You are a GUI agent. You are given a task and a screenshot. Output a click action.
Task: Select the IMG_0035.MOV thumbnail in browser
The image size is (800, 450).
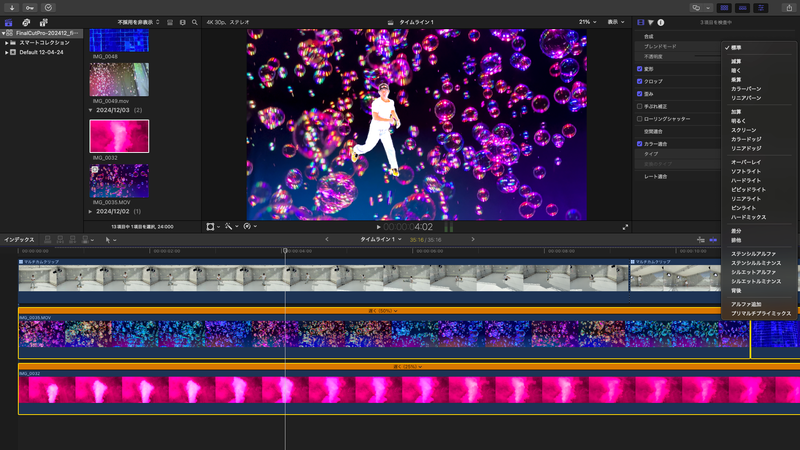coord(119,181)
